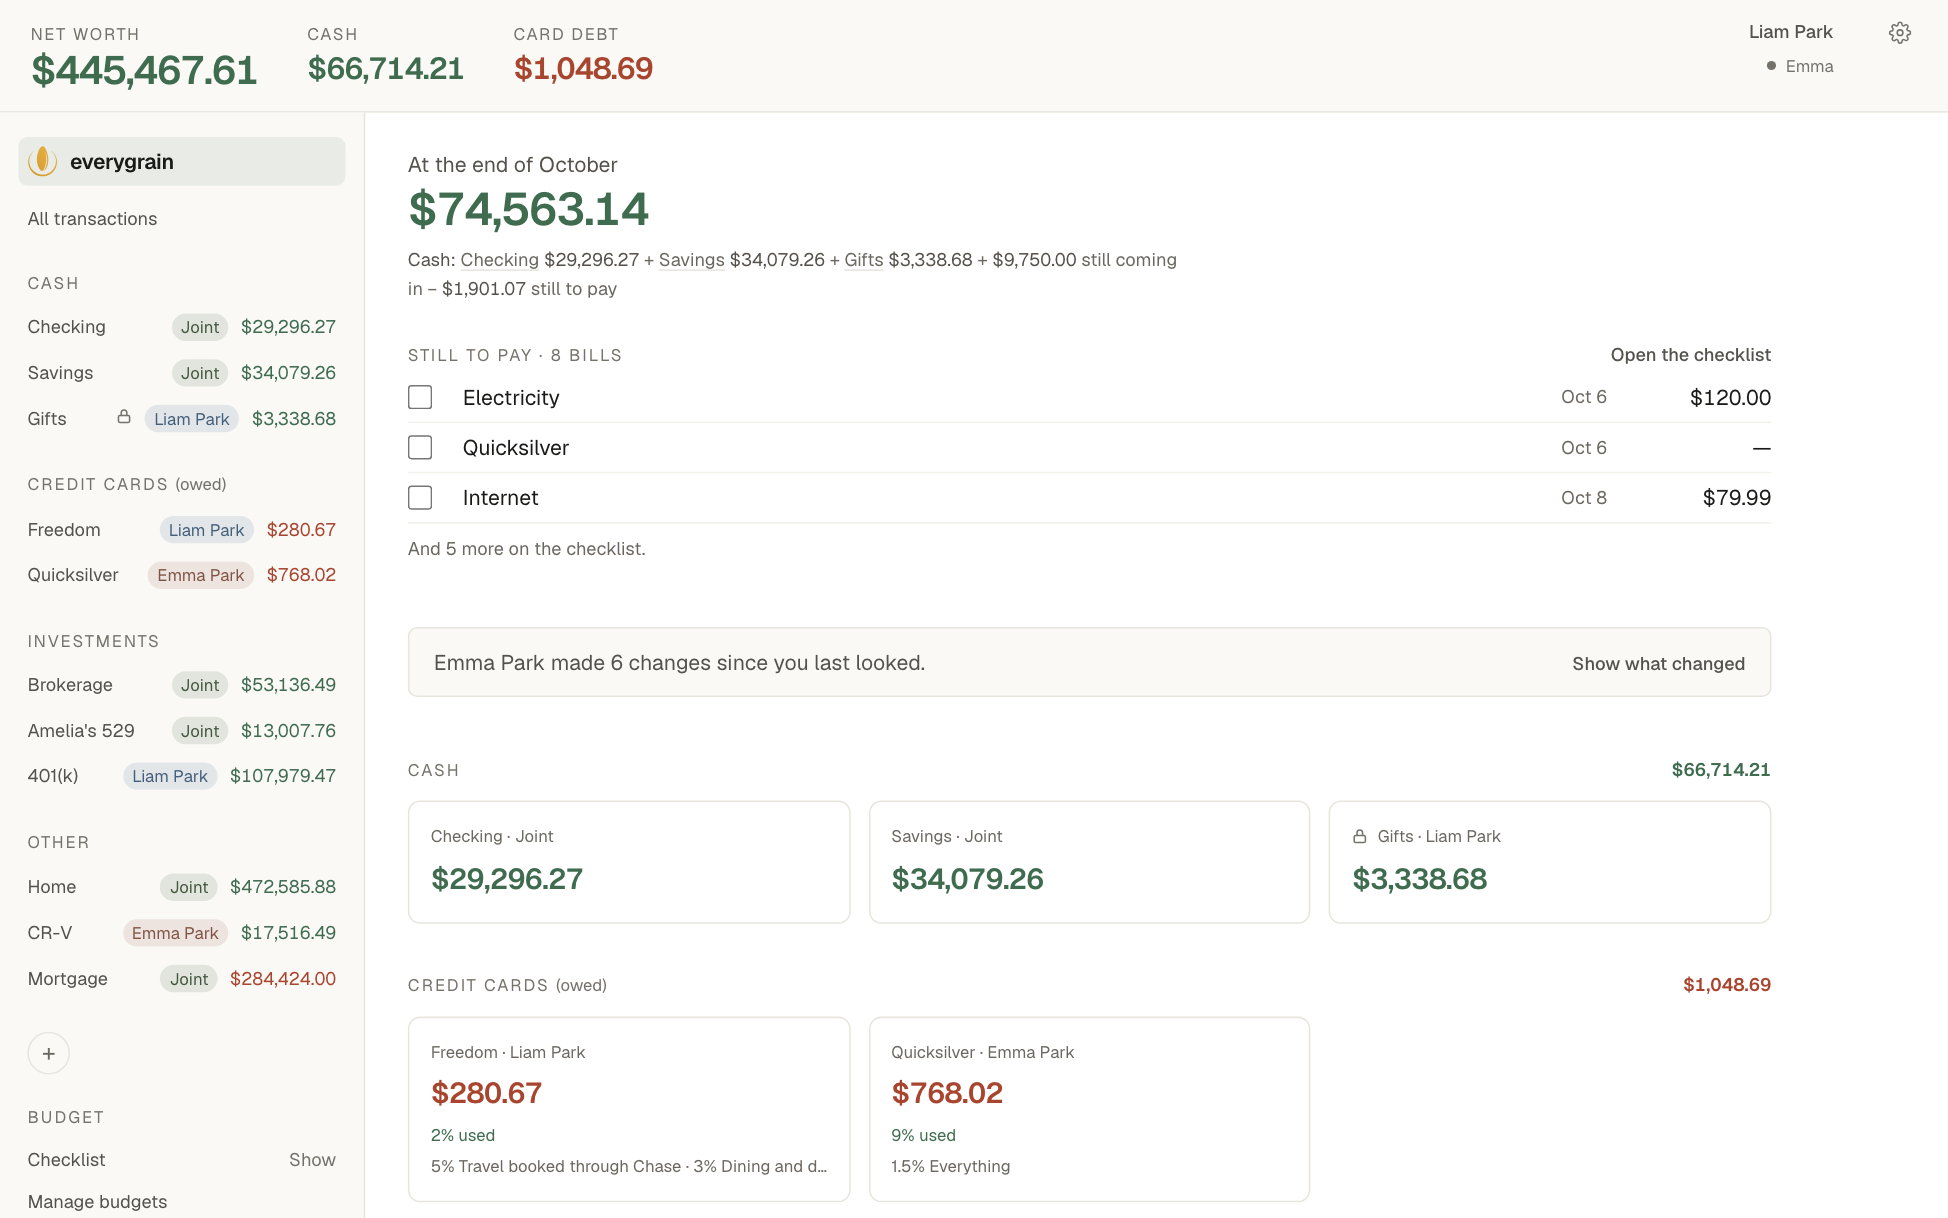1948x1218 pixels.
Task: Open settings via the gear icon
Action: pos(1899,33)
